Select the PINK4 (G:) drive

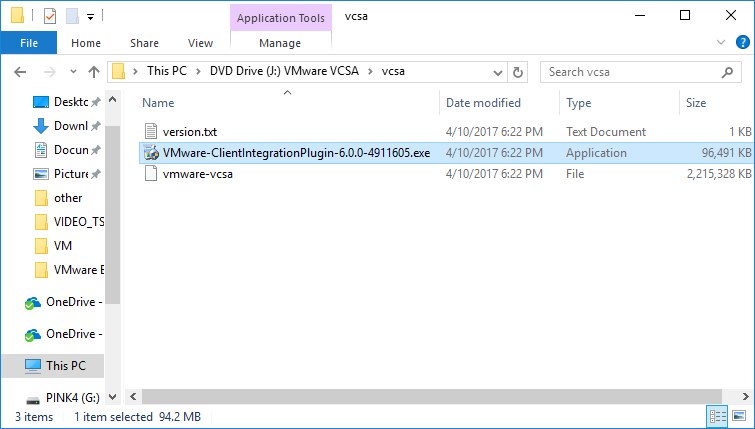click(x=63, y=398)
